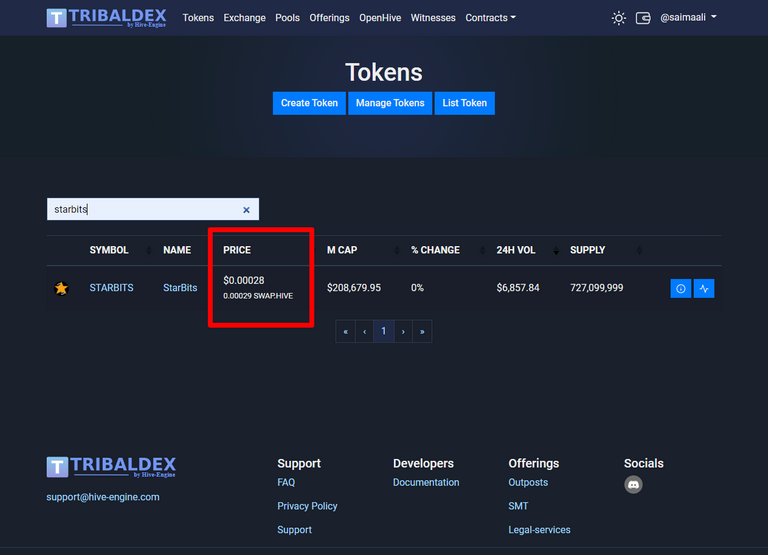Expand the @saimaali account dropdown
Image resolution: width=768 pixels, height=555 pixels.
click(x=688, y=18)
